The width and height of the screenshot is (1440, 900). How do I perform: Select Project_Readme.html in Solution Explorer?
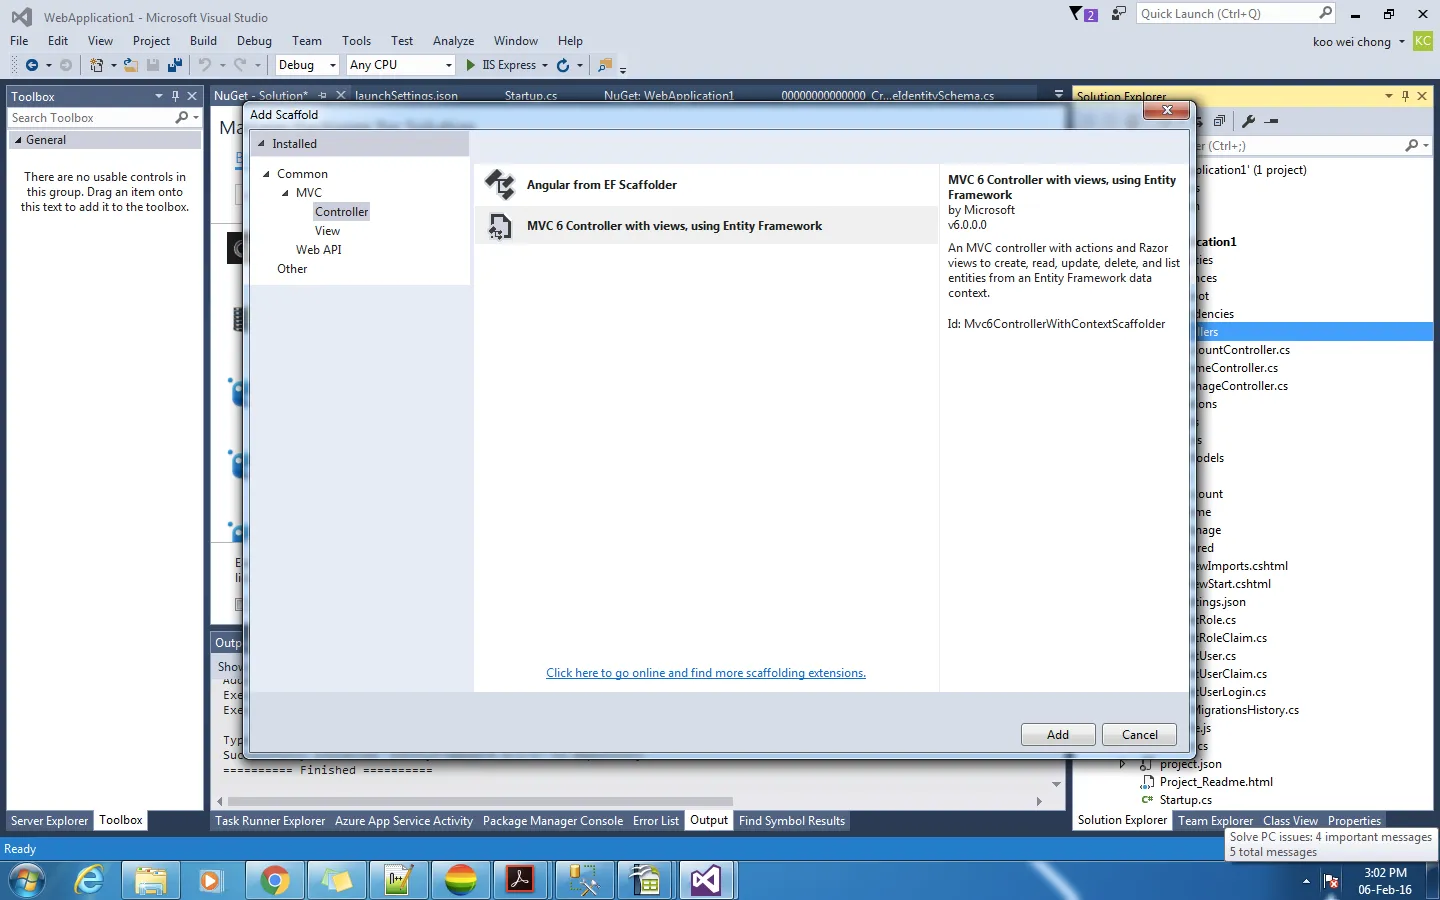1216,782
